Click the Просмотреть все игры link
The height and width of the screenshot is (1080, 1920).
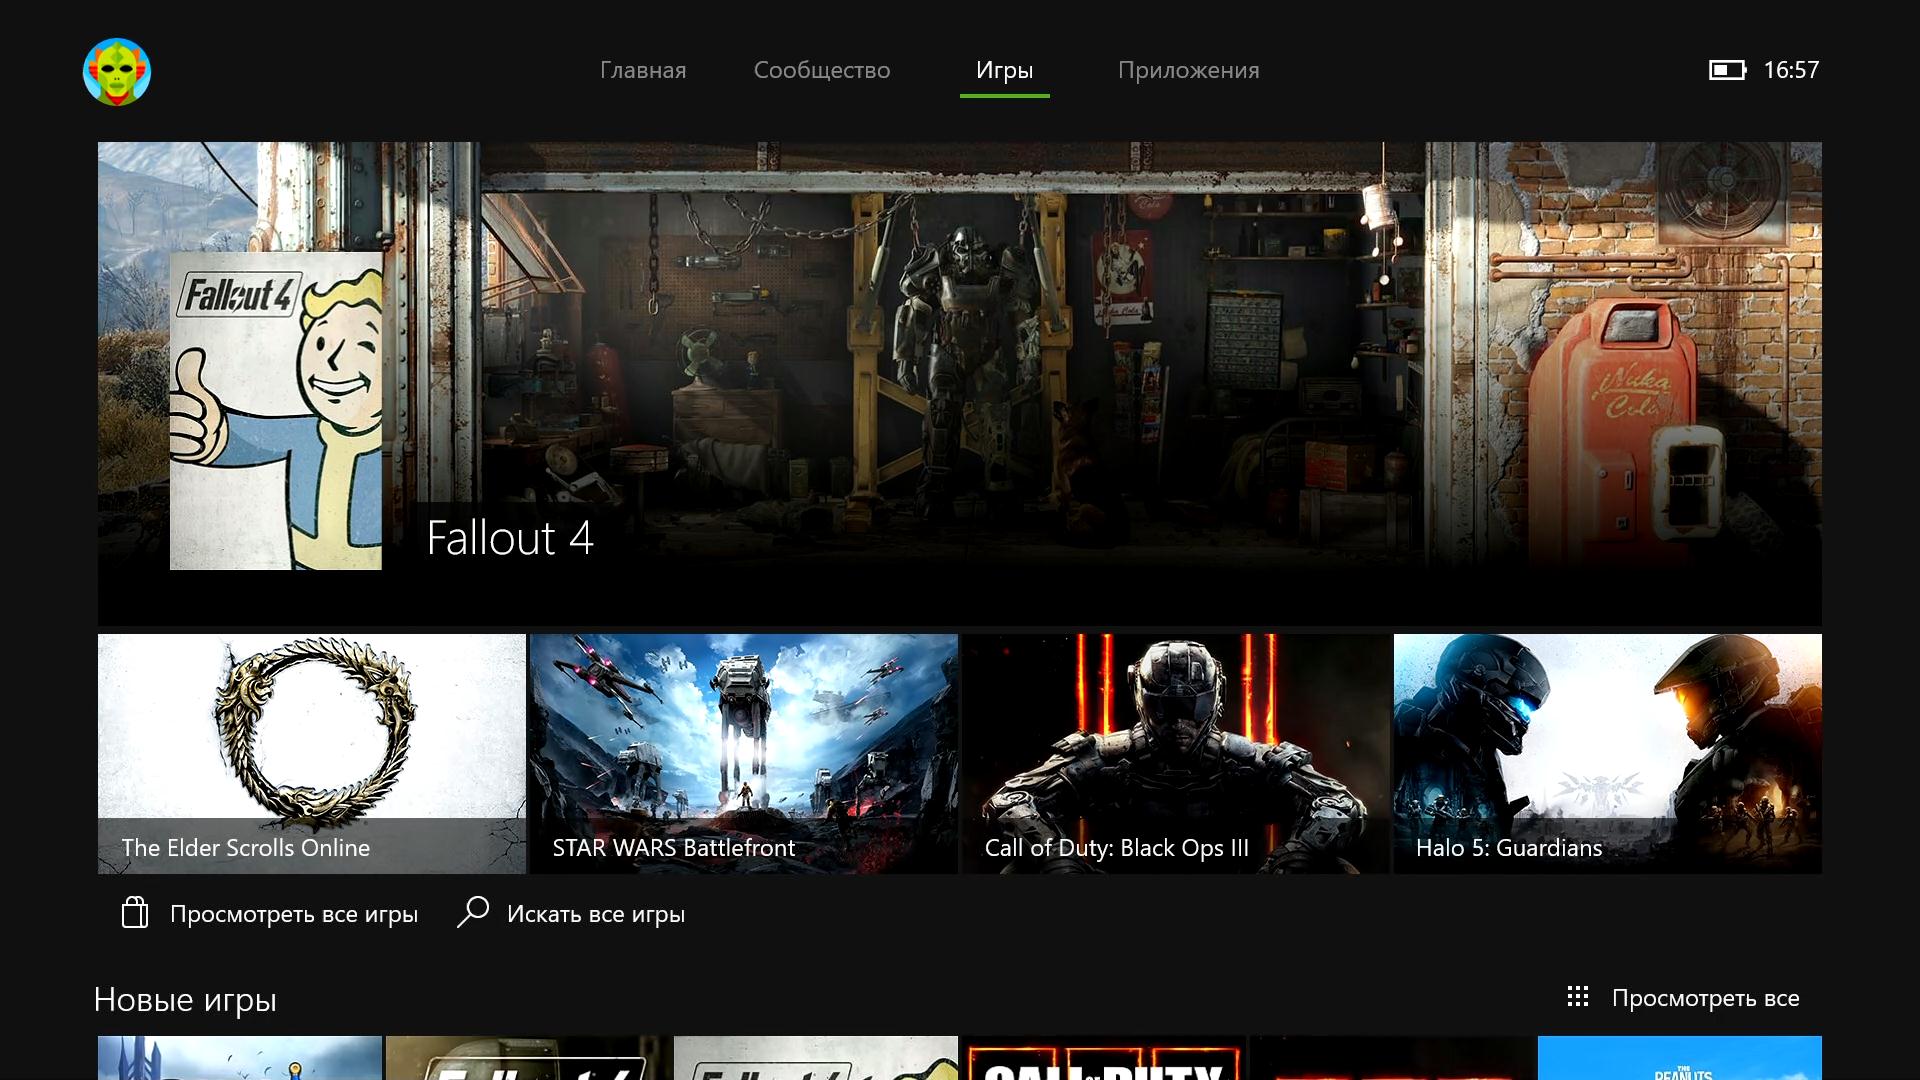293,914
